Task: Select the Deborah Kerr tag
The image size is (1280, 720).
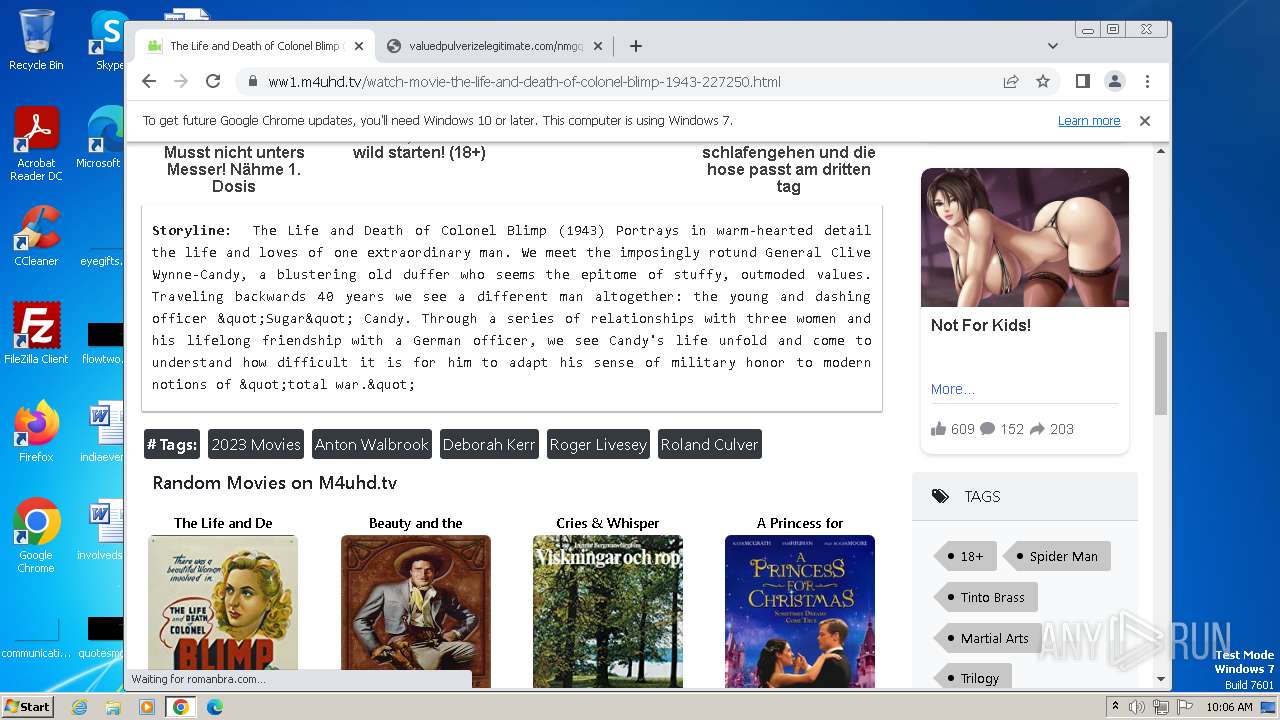Action: tap(489, 444)
